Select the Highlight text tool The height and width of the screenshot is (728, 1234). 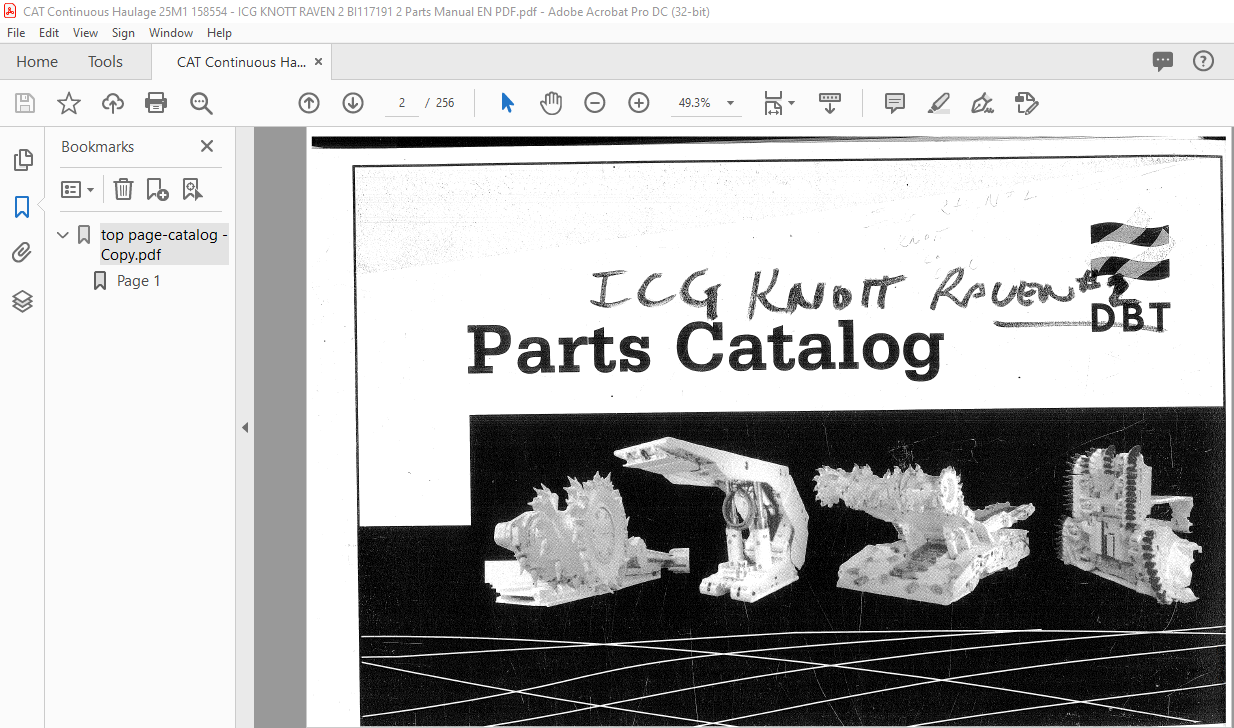pos(938,103)
